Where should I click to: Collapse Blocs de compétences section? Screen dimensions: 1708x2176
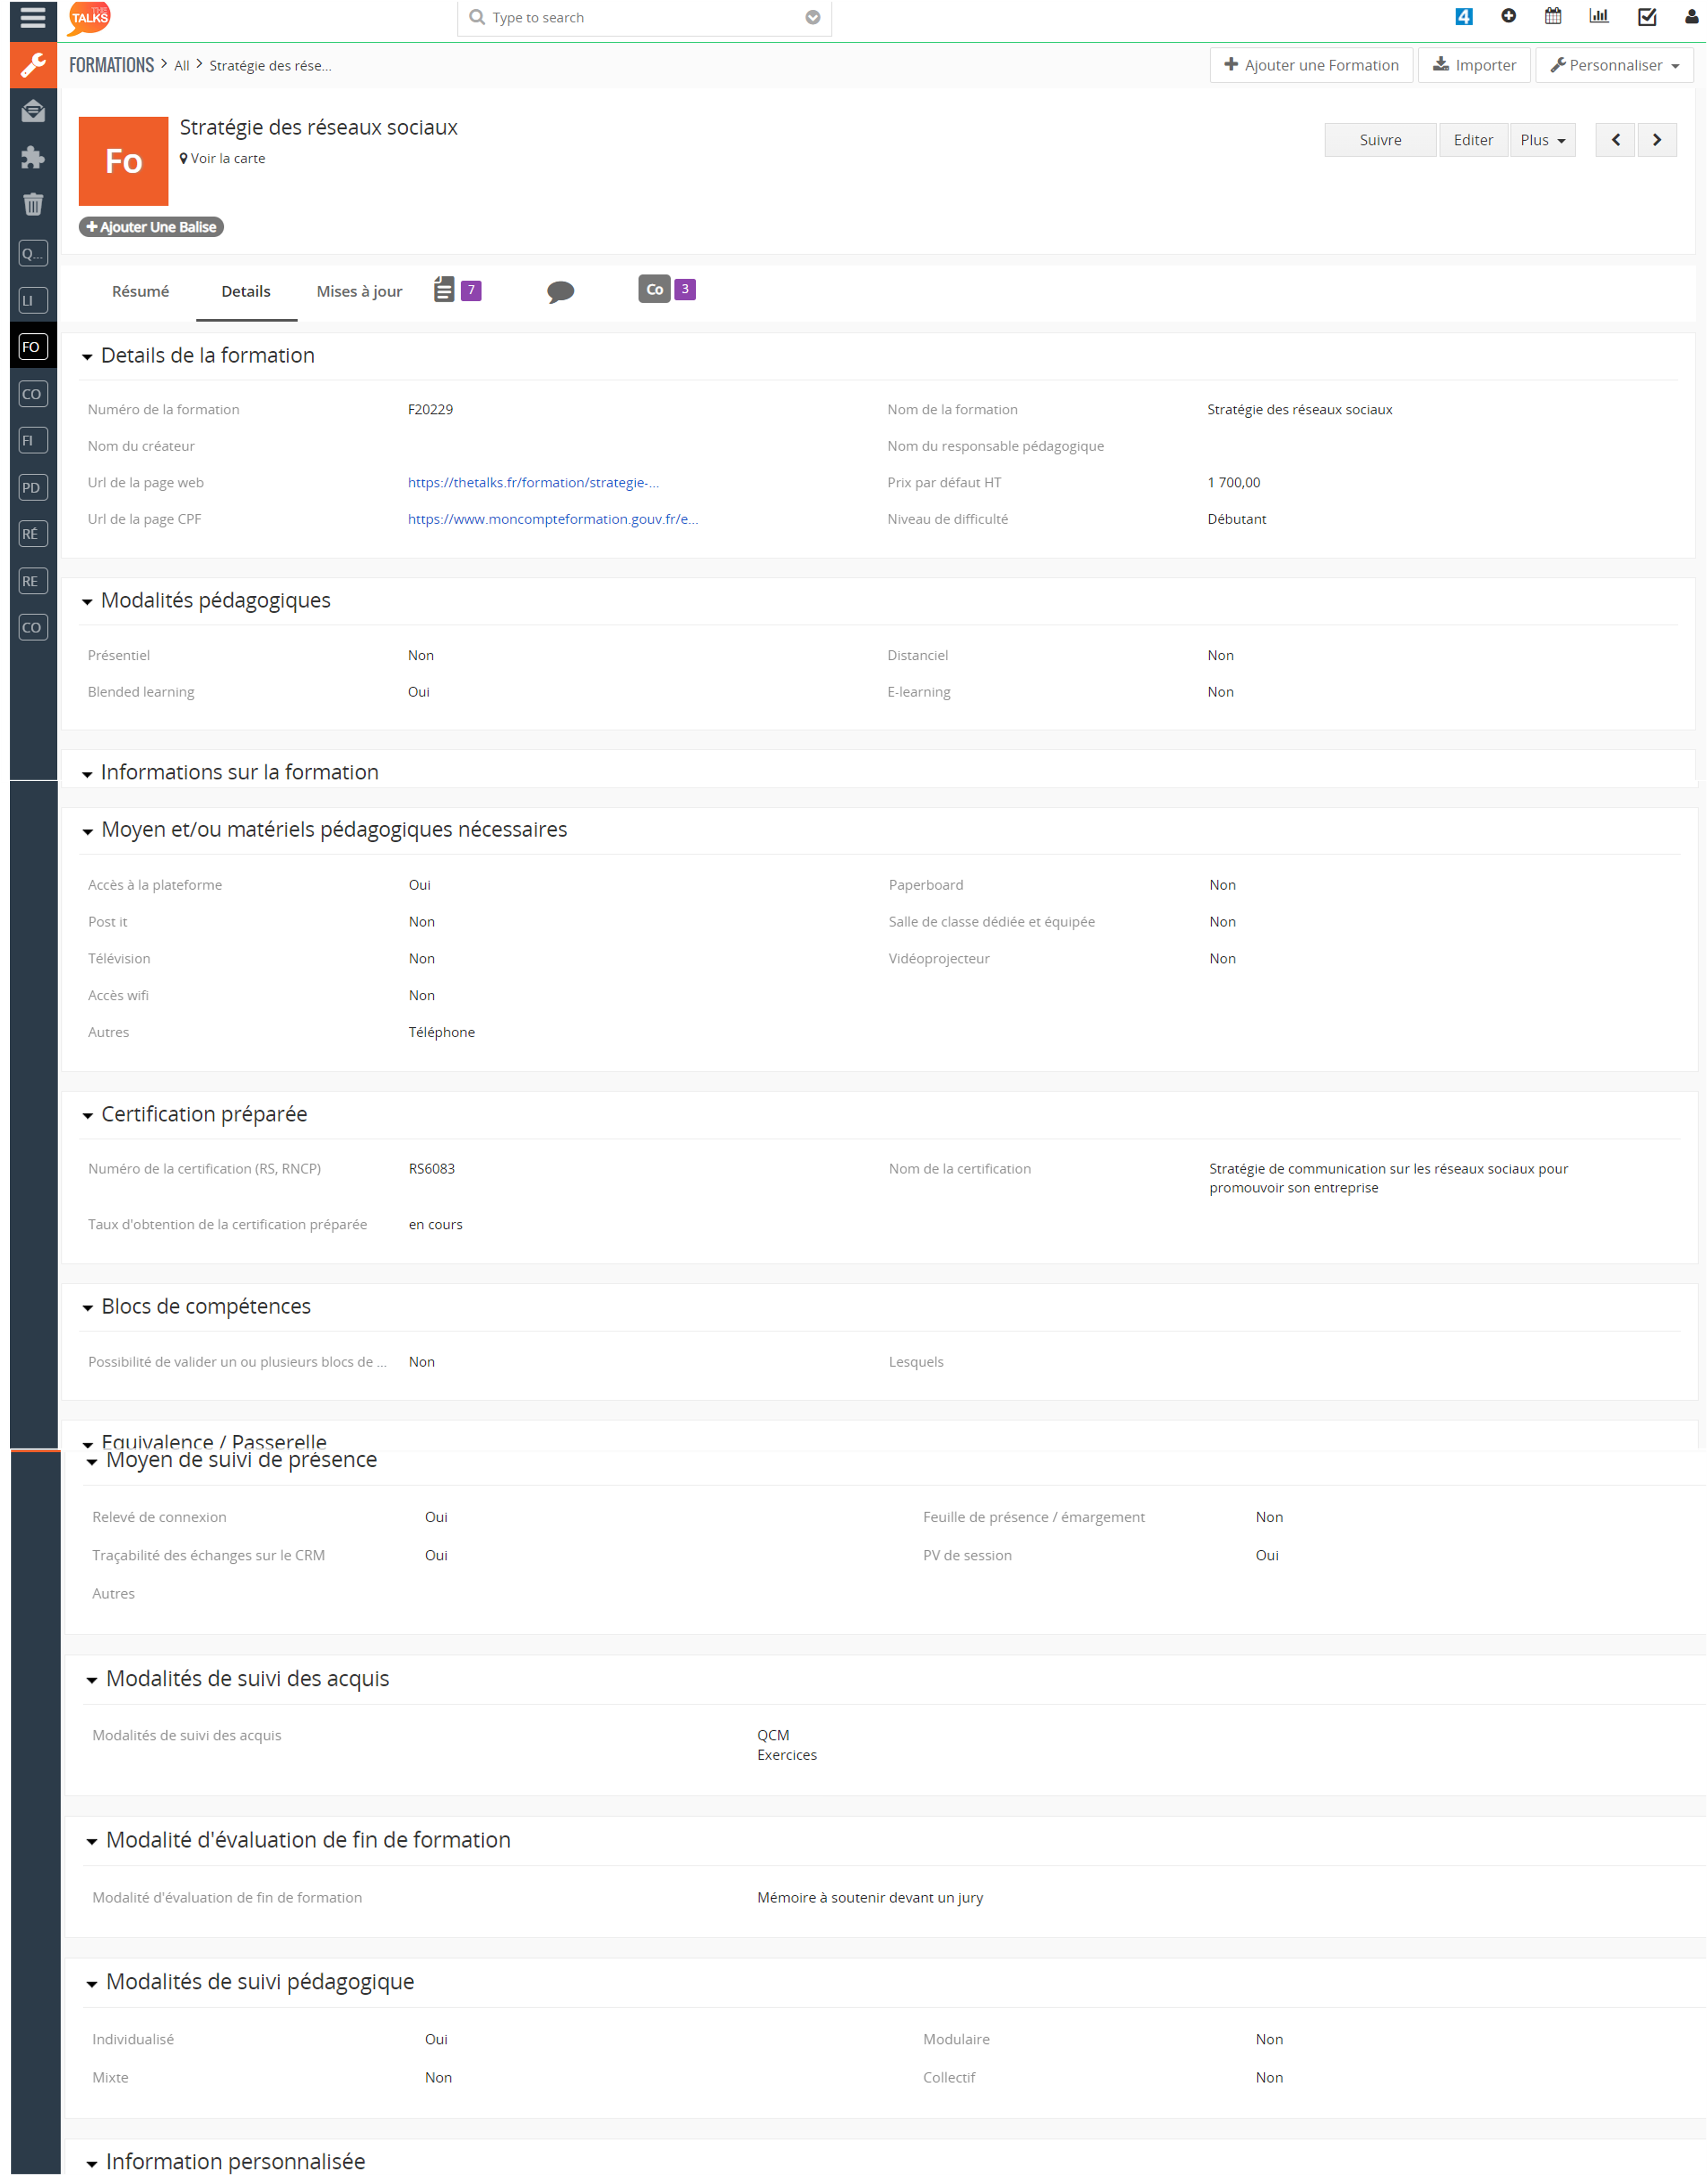coord(87,1308)
